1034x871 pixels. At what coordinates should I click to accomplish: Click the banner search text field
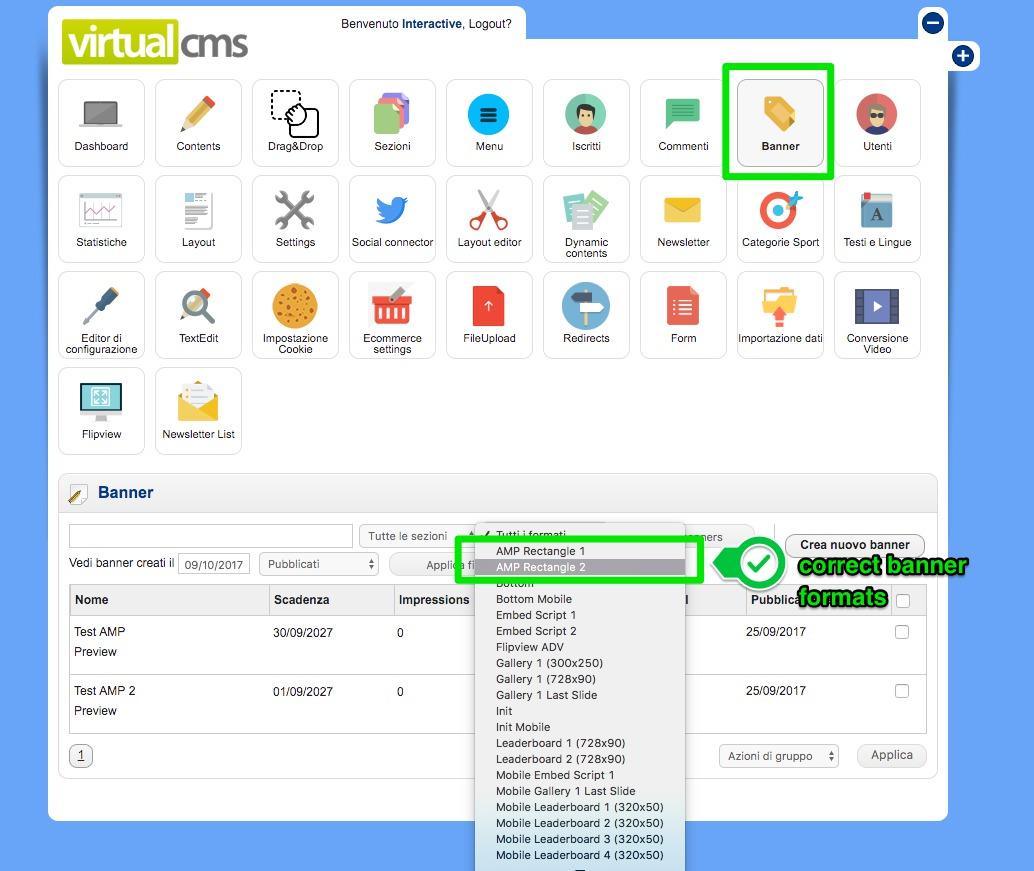(x=211, y=536)
